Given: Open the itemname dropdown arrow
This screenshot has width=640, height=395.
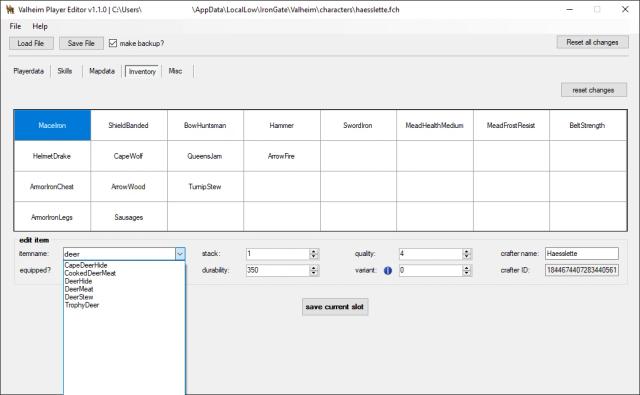Looking at the screenshot, I should pos(180,254).
